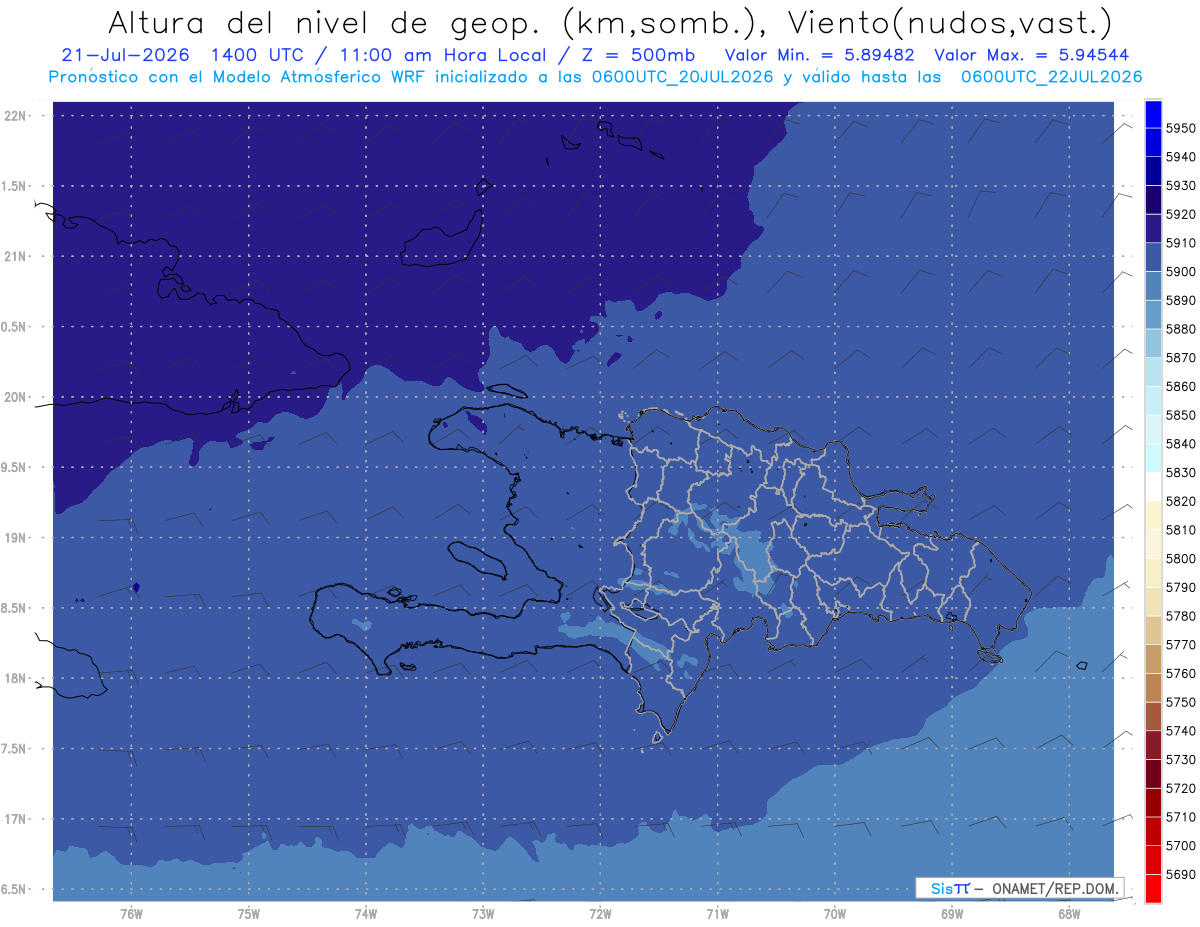
Task: Click the 5890 color bar label
Action: point(1180,301)
